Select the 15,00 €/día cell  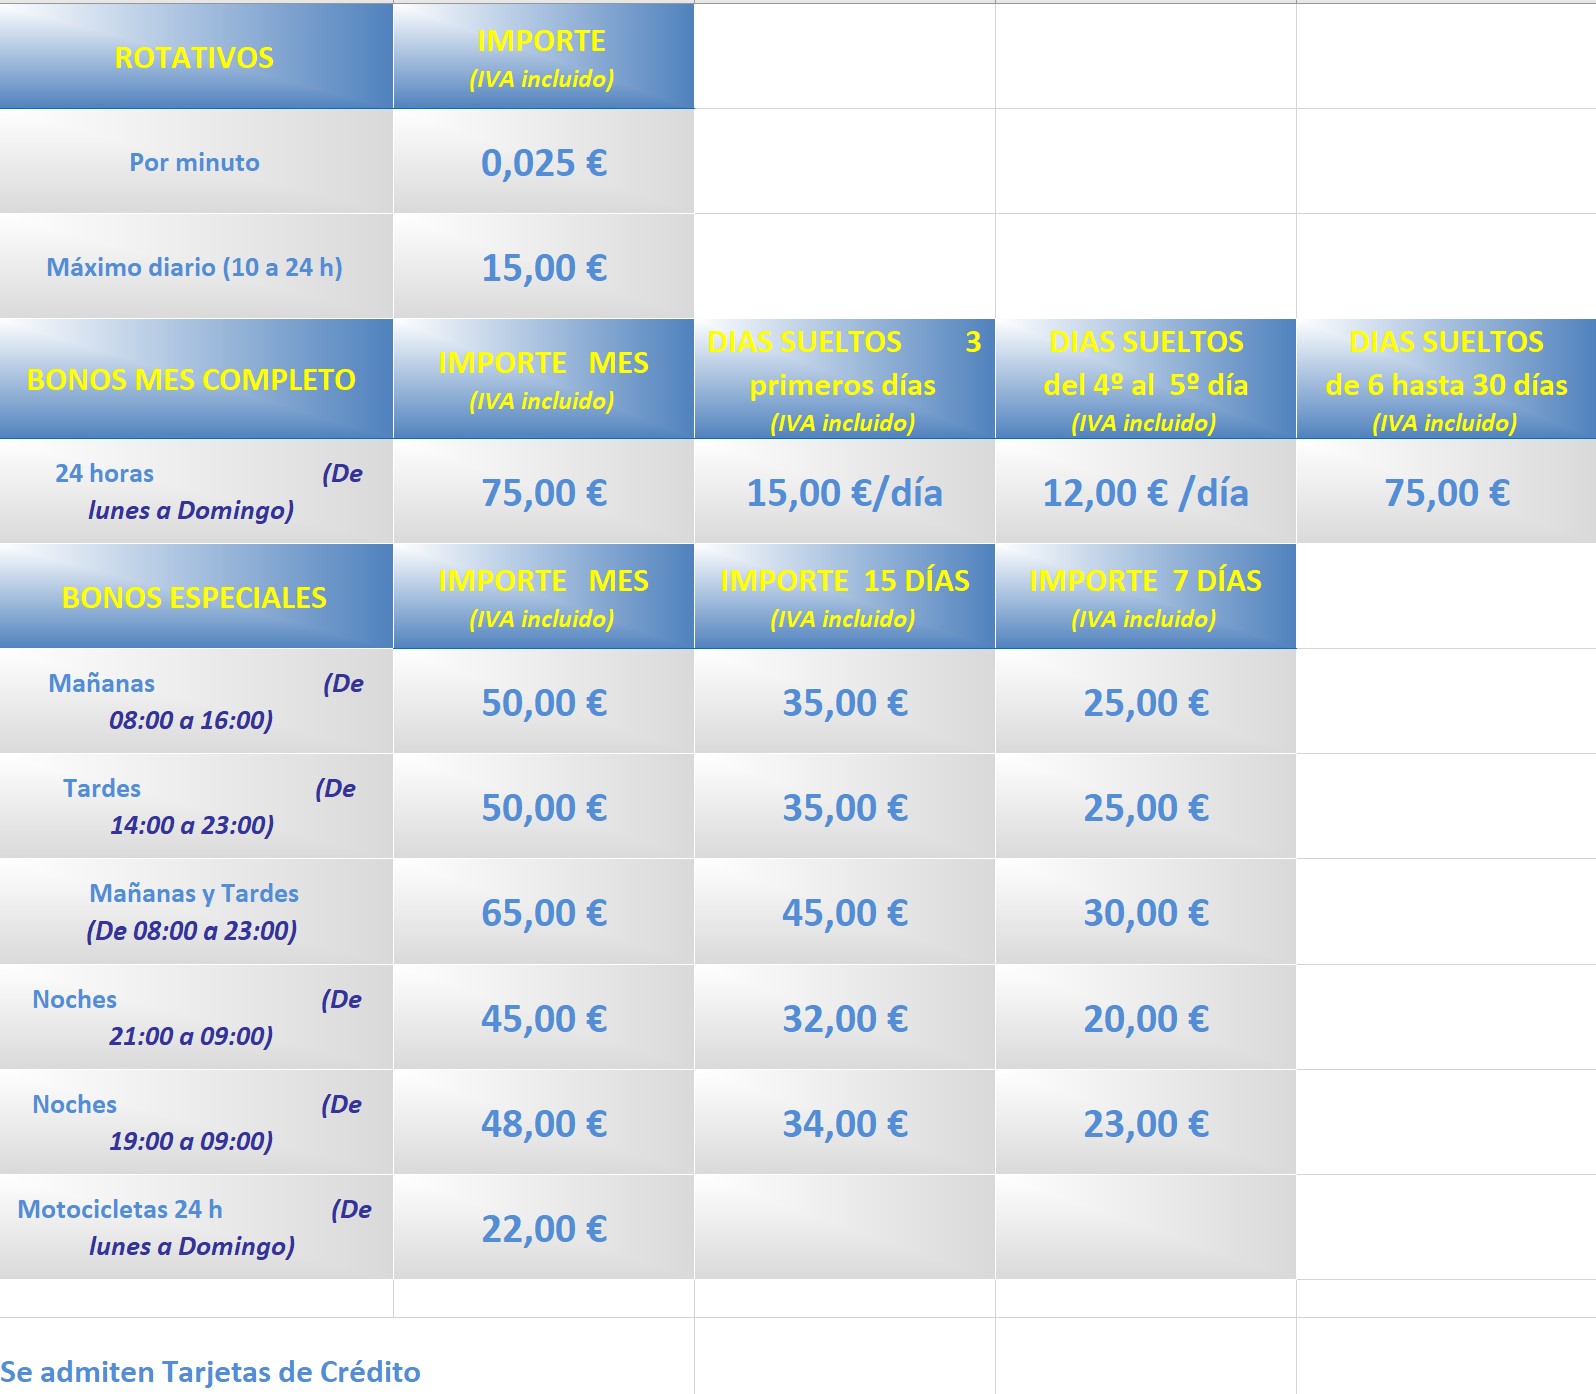pos(844,493)
